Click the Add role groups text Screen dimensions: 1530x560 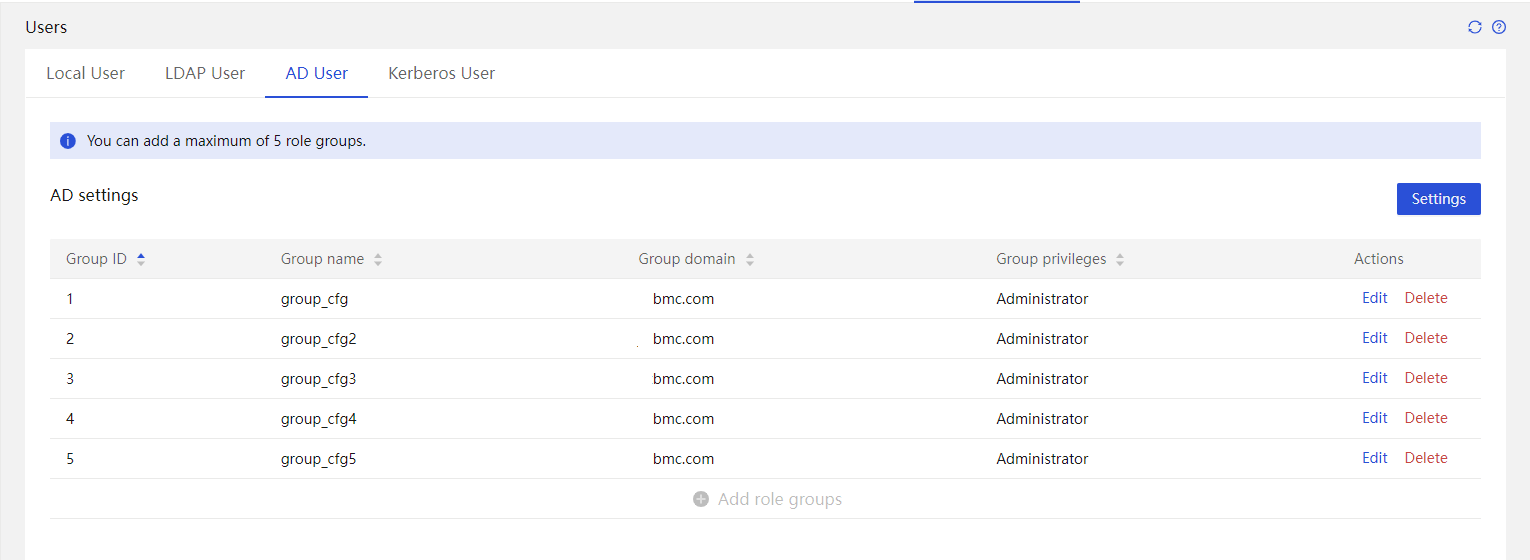pyautogui.click(x=780, y=499)
